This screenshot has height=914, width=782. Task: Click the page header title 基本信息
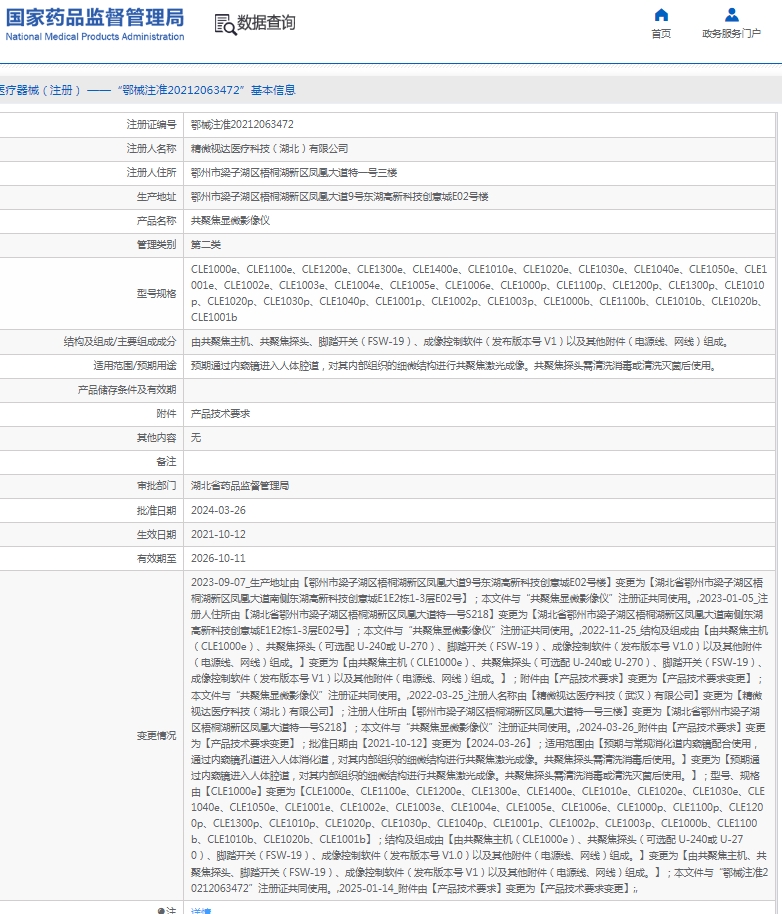tap(273, 90)
